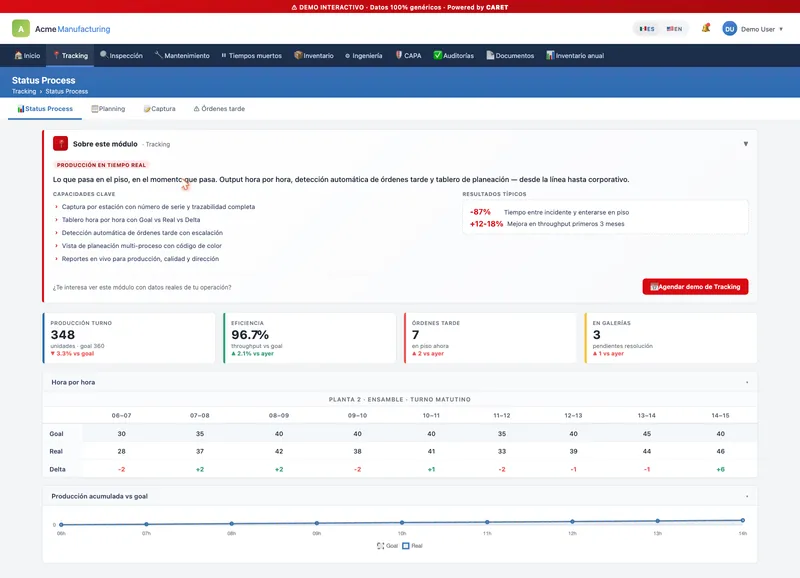Open the Tiempos muertos menu item
The height and width of the screenshot is (578, 800).
point(252,56)
